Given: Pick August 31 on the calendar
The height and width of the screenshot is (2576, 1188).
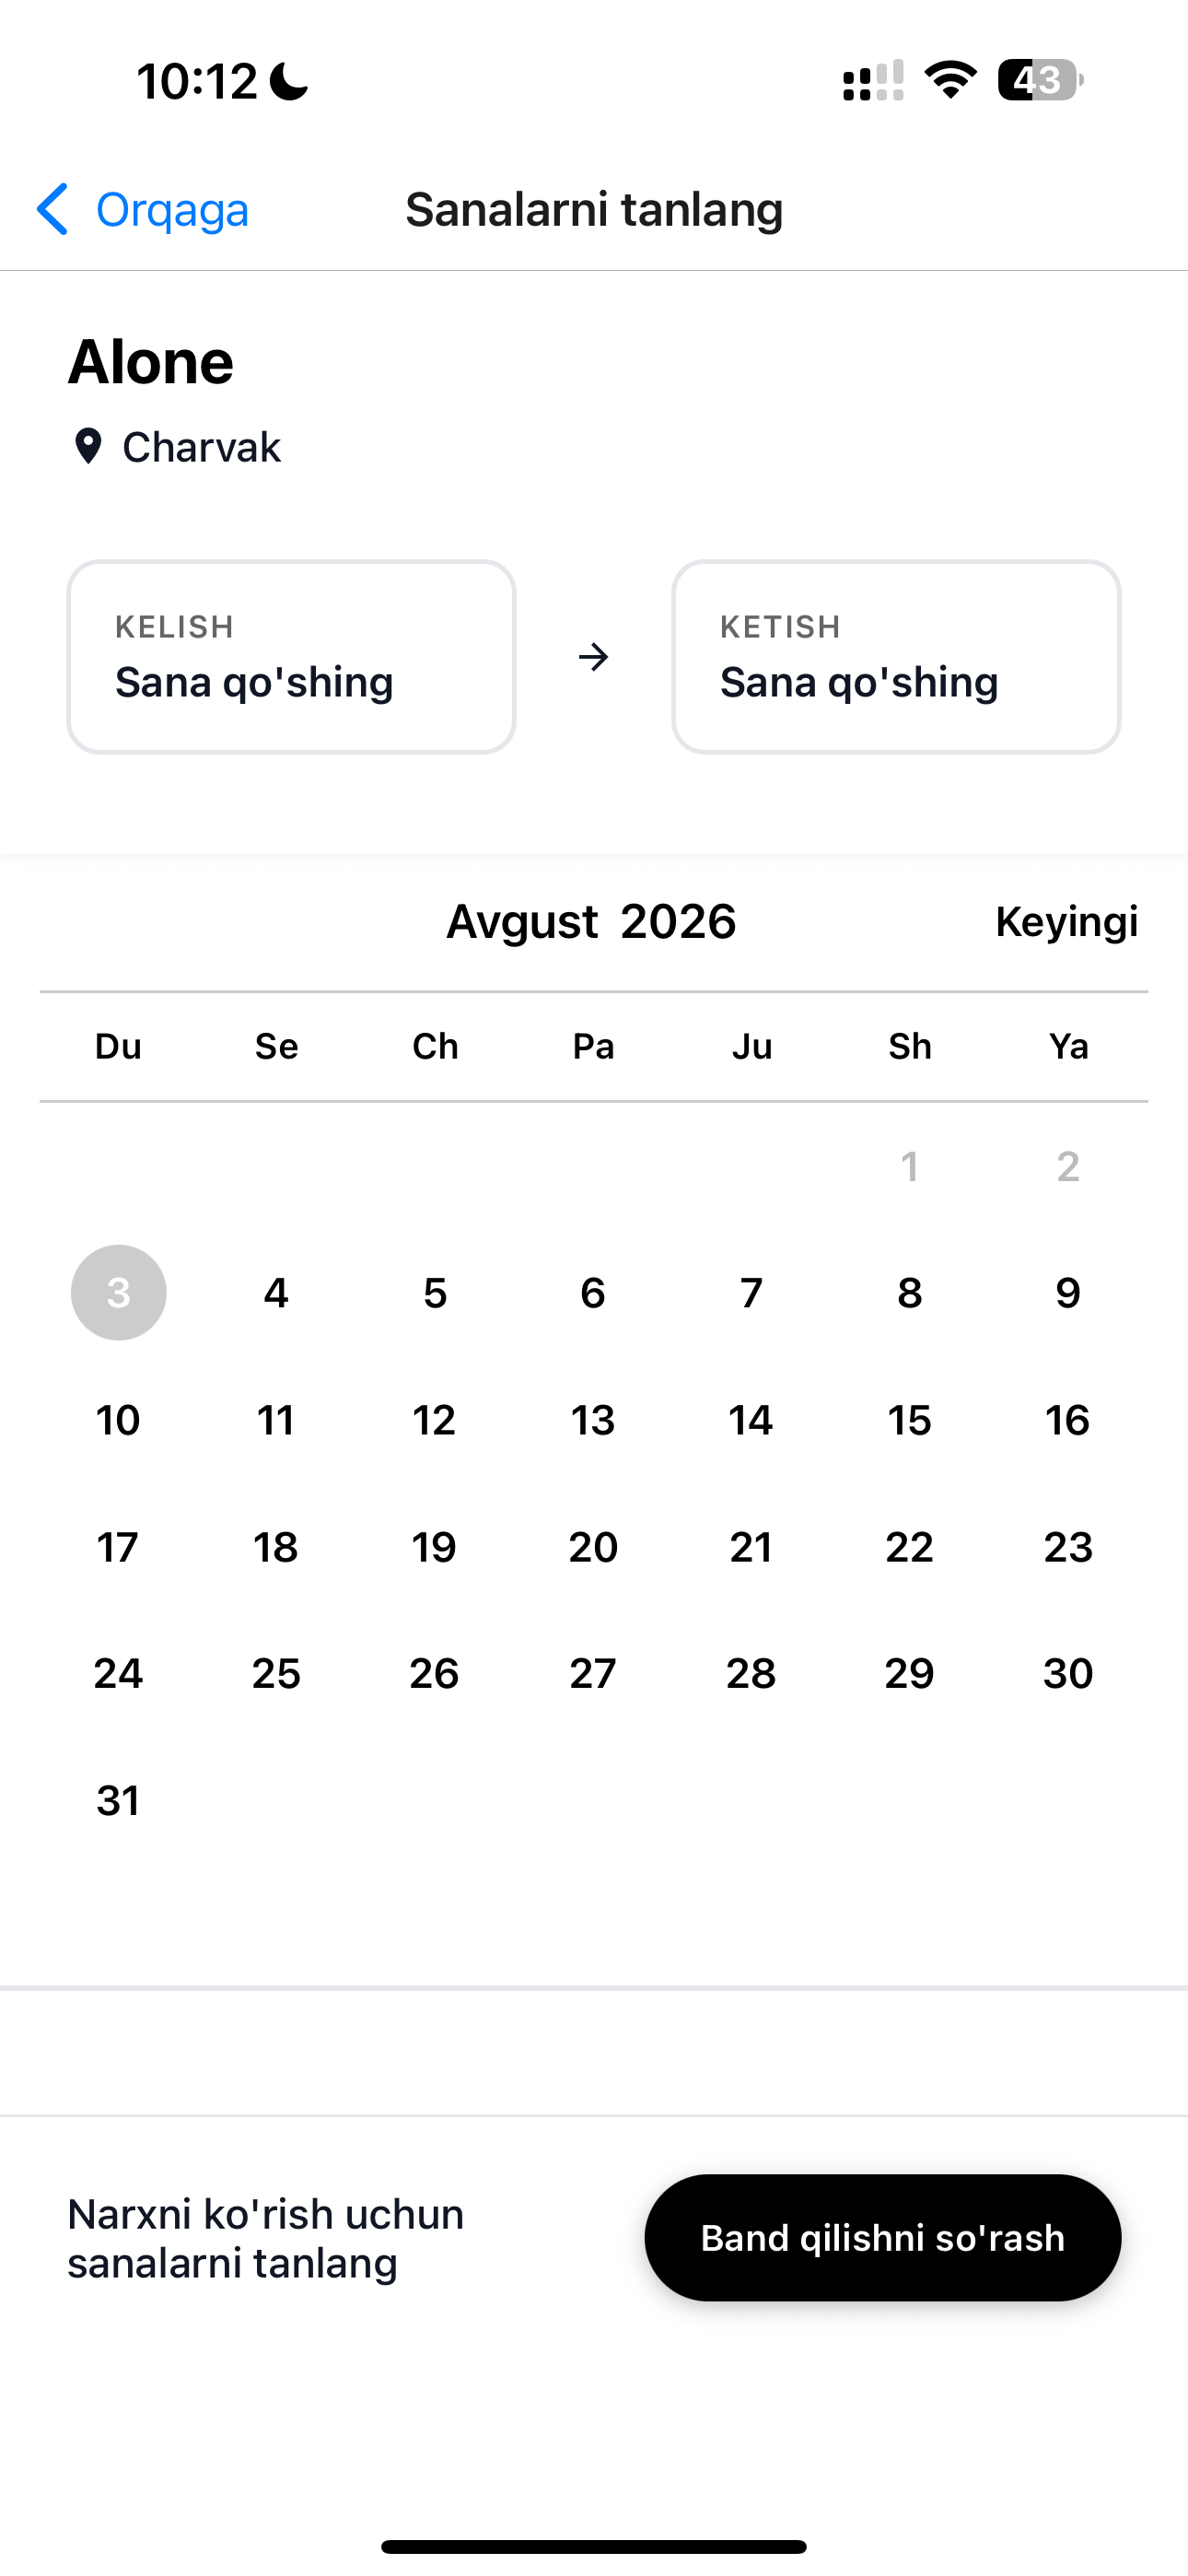Looking at the screenshot, I should (118, 1800).
